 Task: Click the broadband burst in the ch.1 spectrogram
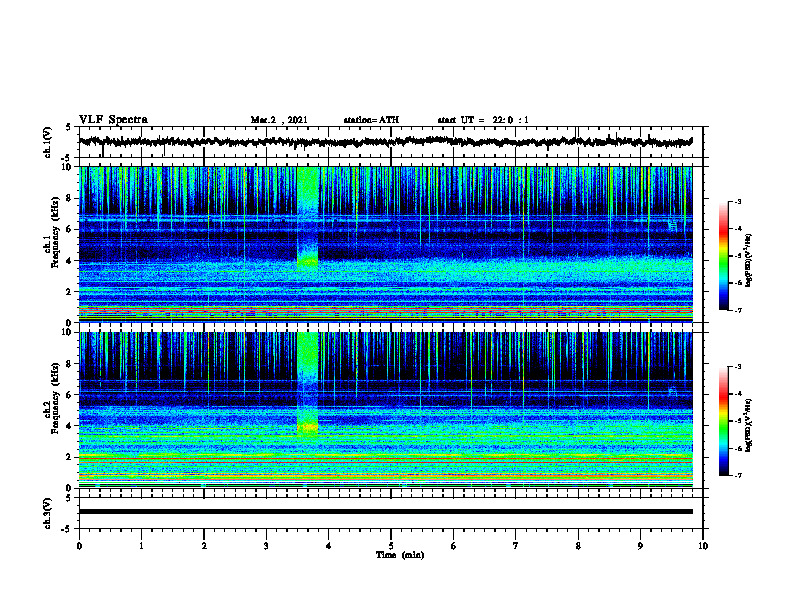(x=308, y=217)
